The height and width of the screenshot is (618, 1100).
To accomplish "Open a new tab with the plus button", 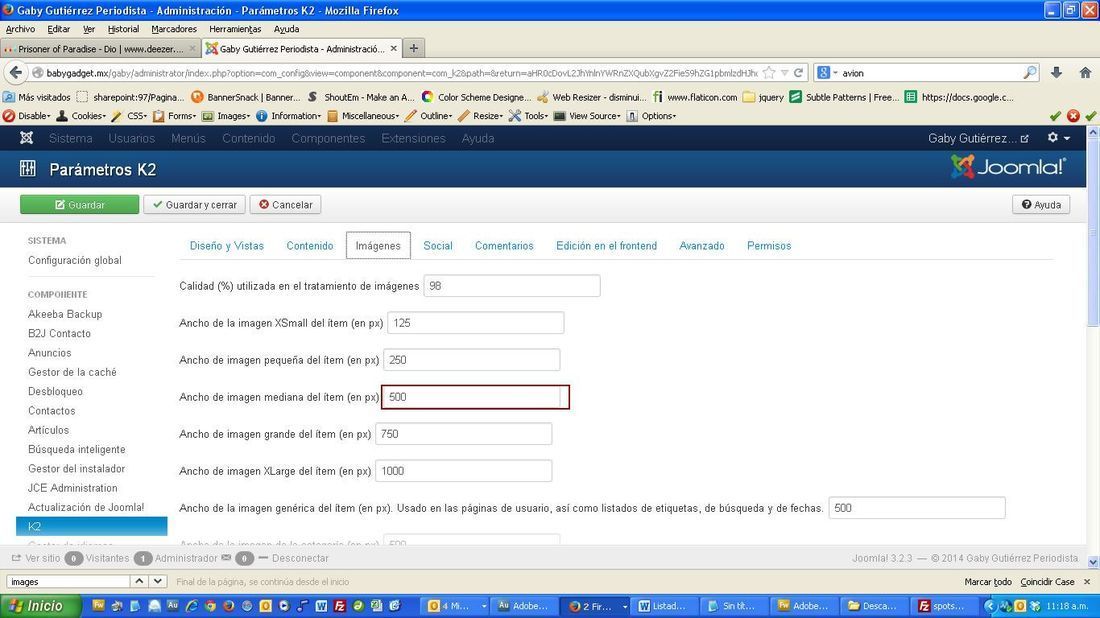I will point(414,48).
